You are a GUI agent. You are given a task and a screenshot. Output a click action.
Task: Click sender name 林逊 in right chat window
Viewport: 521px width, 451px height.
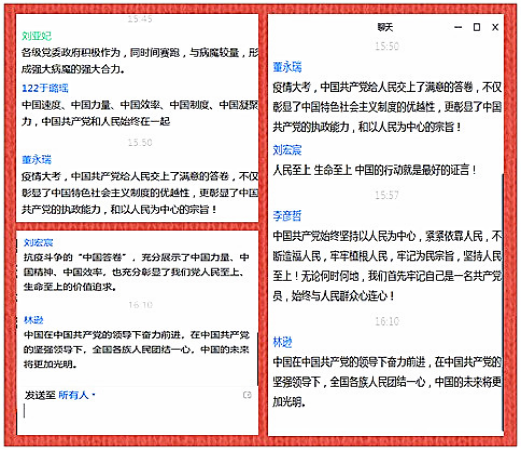[283, 342]
